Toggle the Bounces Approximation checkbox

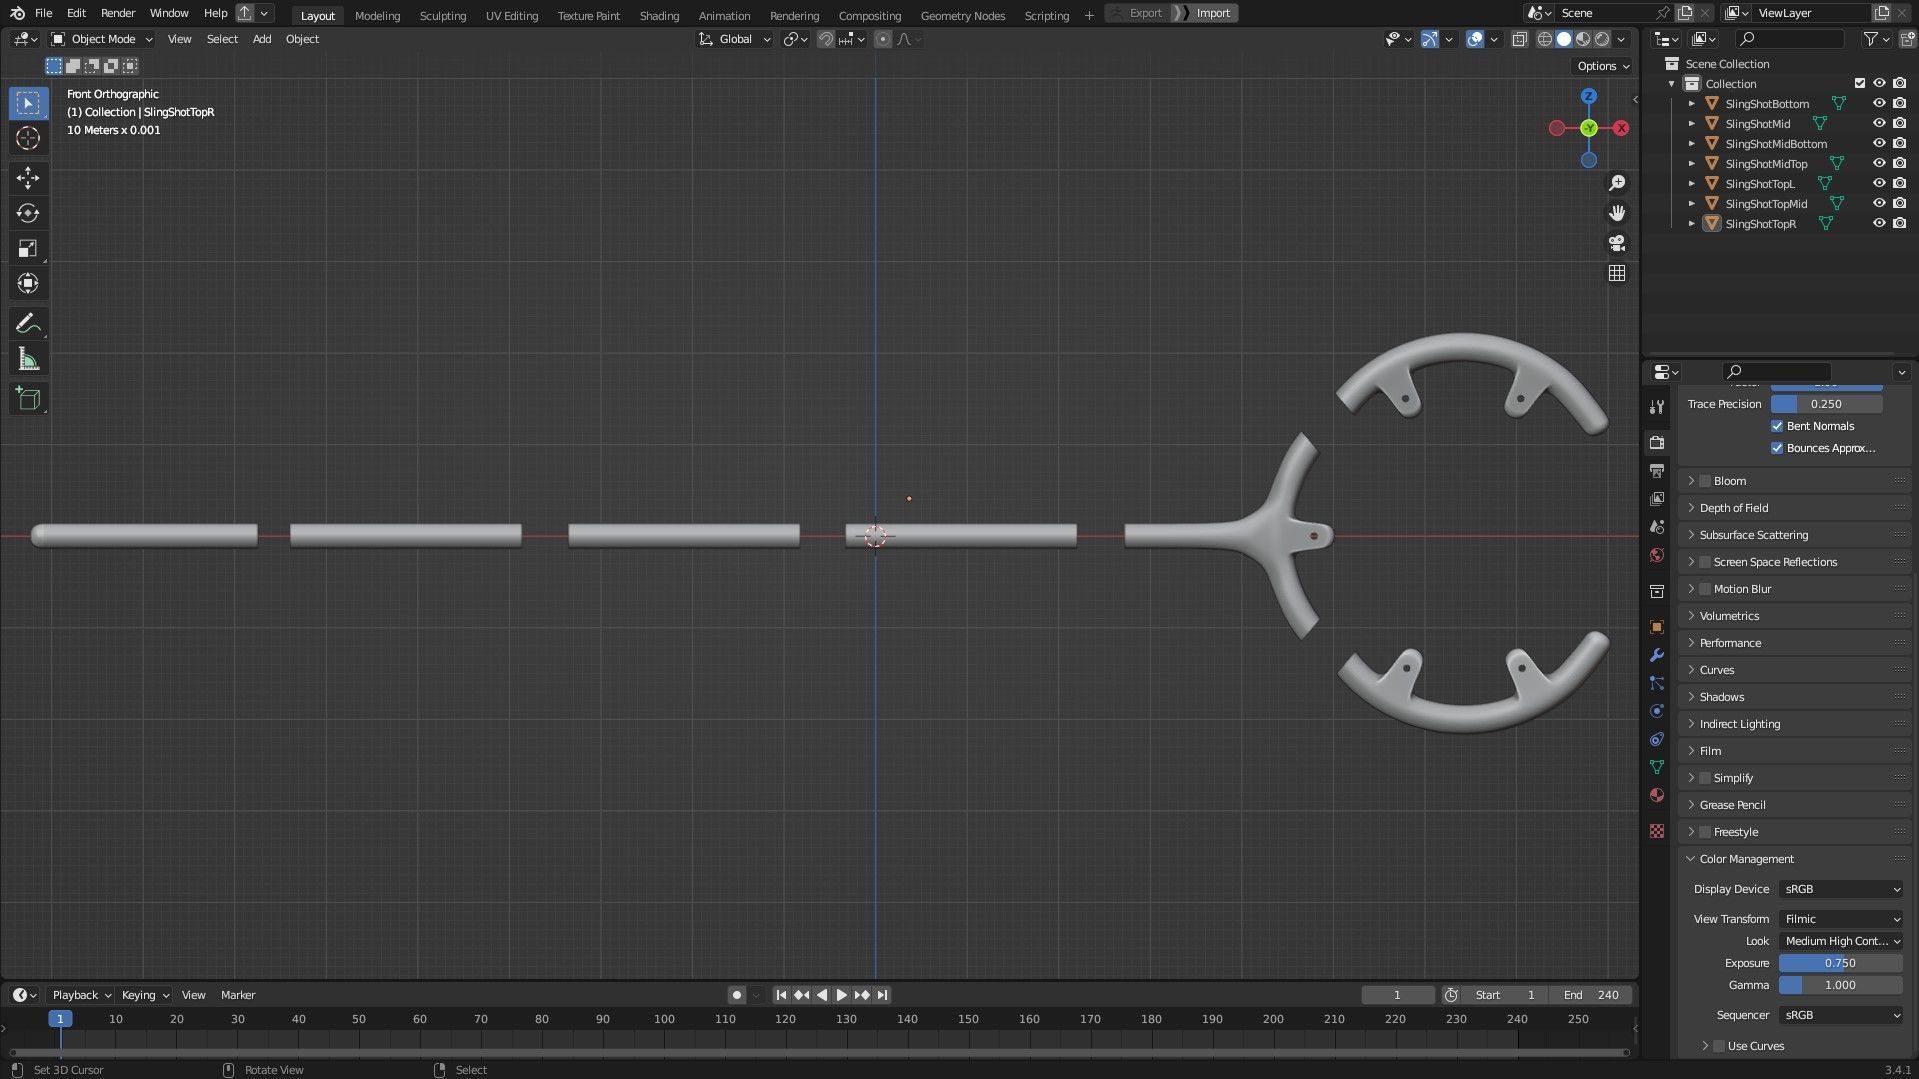tap(1777, 448)
